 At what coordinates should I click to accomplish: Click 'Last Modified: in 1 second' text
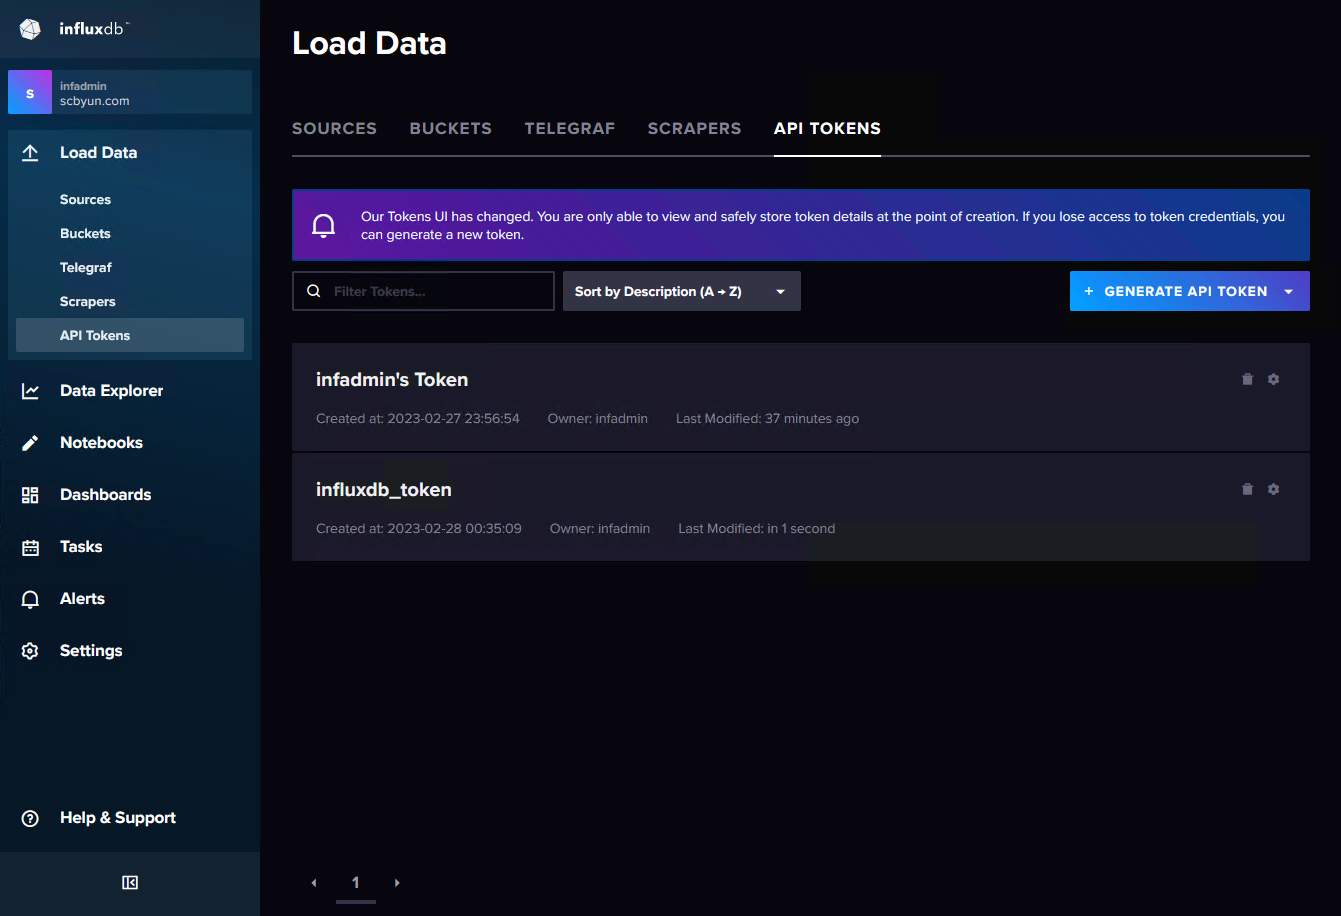click(756, 529)
